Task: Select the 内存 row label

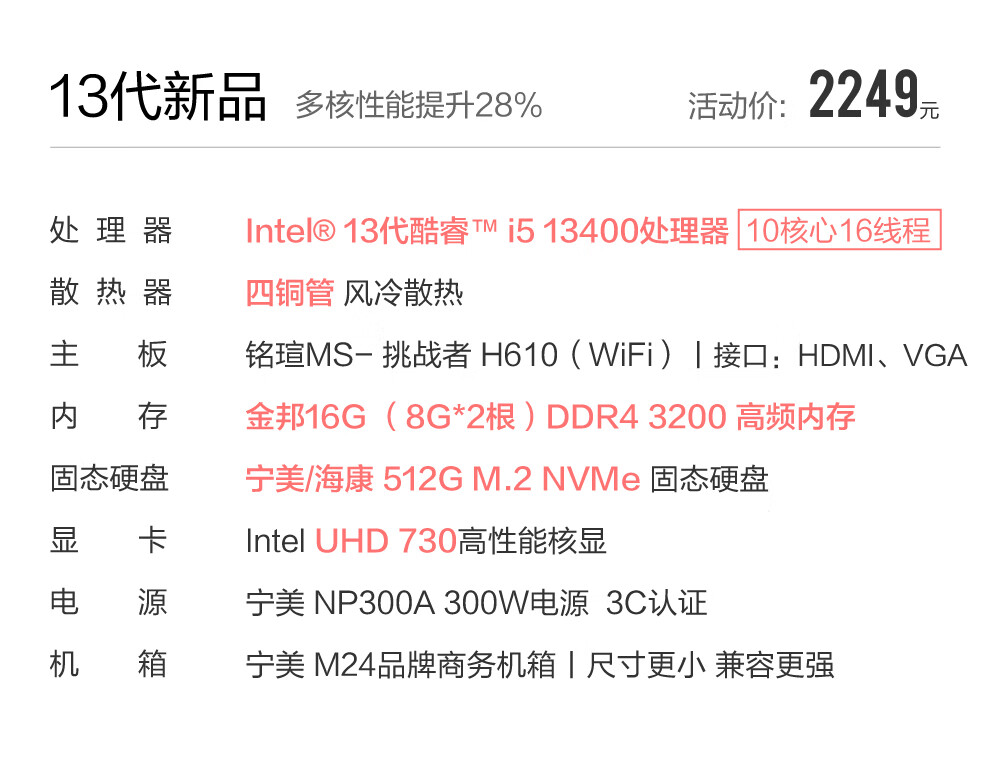Action: click(x=109, y=417)
